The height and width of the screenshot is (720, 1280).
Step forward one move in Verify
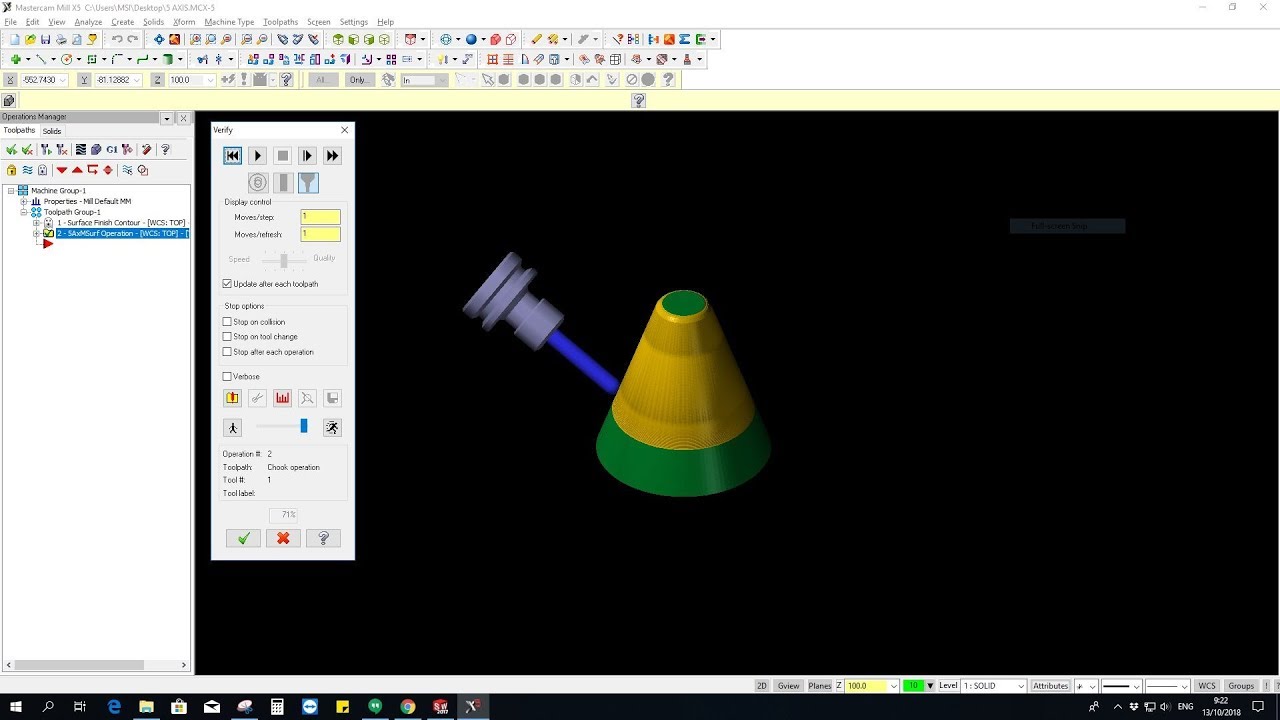[307, 155]
